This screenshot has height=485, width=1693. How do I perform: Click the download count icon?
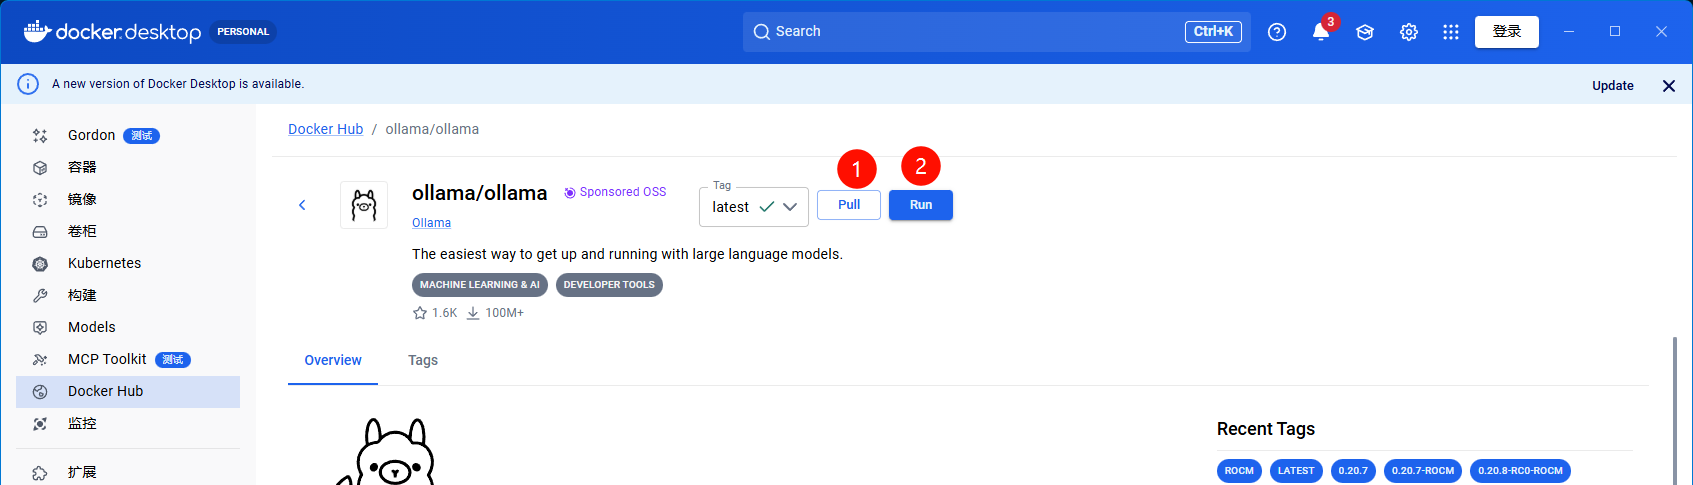tap(473, 313)
